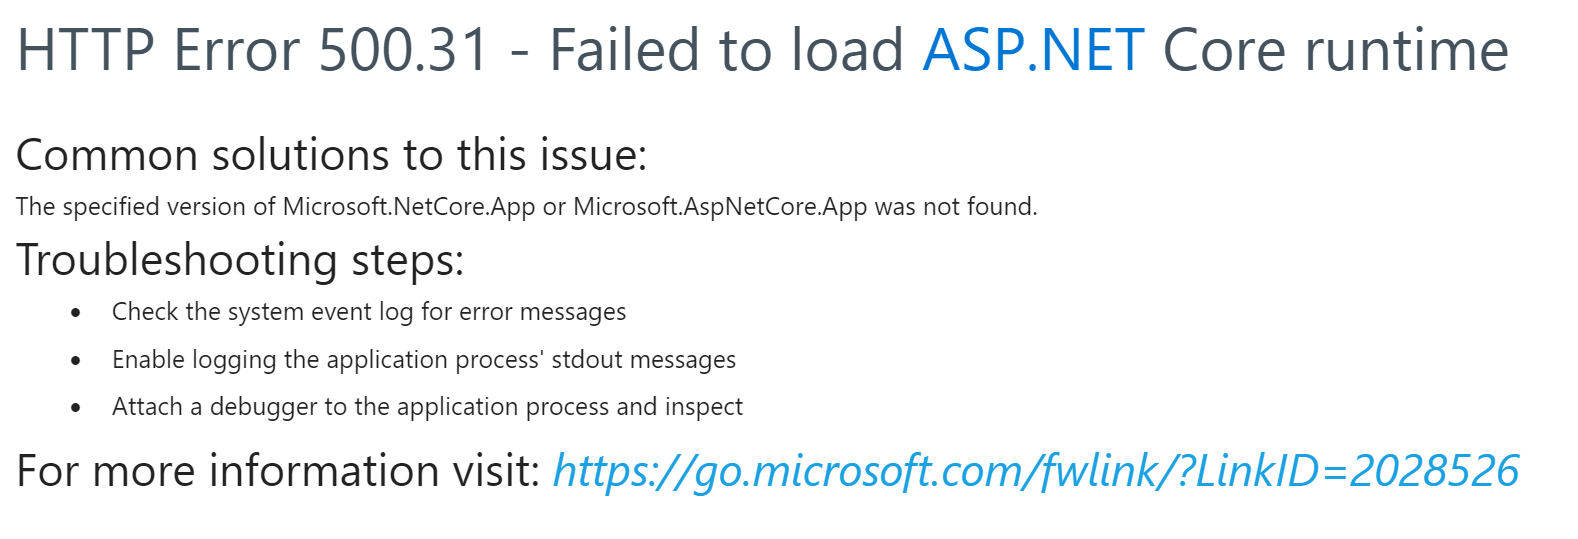Click the word Microsoft.AspNetCore.App
Image resolution: width=1578 pixels, height=539 pixels.
pyautogui.click(x=720, y=207)
